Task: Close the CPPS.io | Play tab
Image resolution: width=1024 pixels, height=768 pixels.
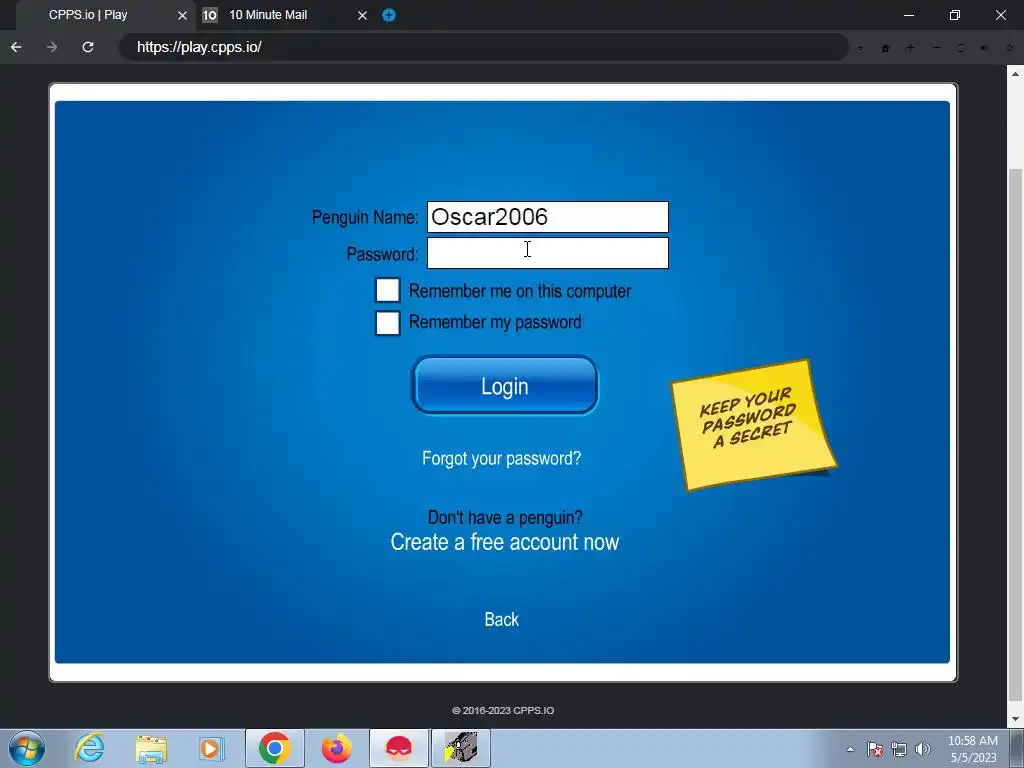Action: (182, 15)
